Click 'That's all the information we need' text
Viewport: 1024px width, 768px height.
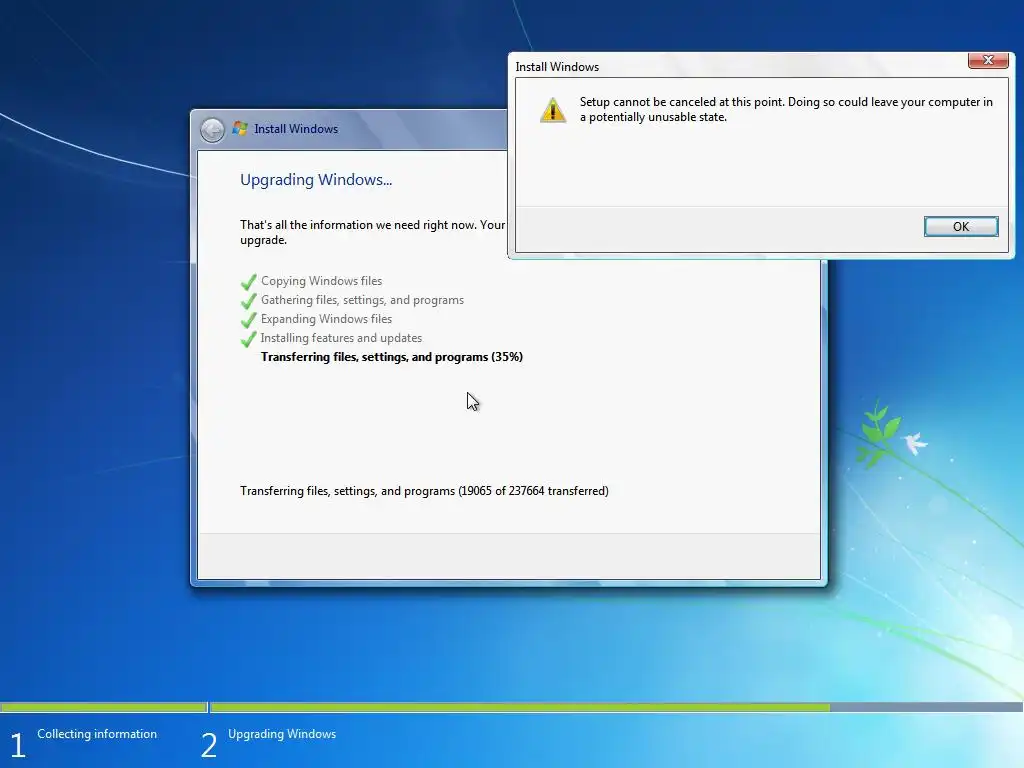click(x=372, y=232)
